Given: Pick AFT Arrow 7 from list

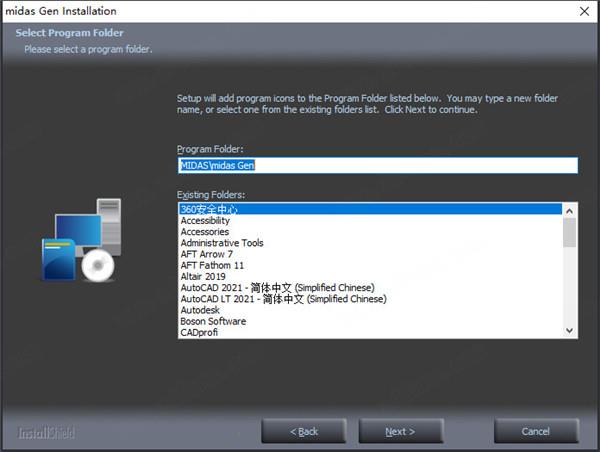Looking at the screenshot, I should pos(370,254).
